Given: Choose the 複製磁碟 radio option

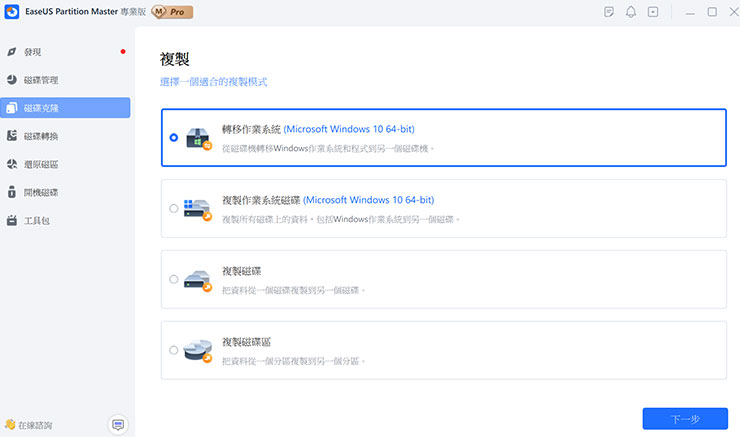Looking at the screenshot, I should tap(174, 279).
